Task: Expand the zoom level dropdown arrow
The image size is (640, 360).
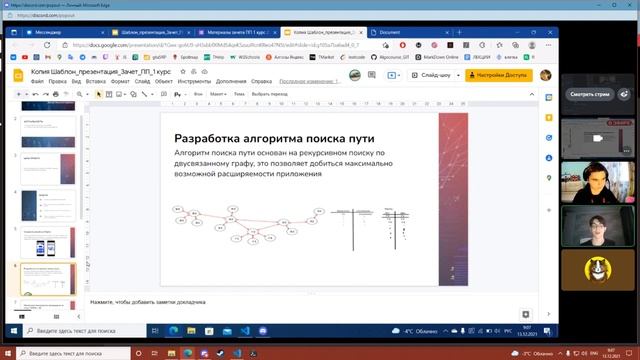Action: (x=87, y=94)
